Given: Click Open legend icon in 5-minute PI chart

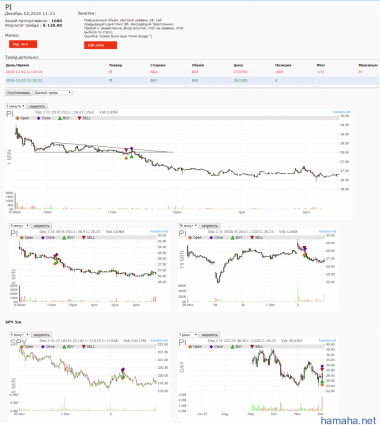Looking at the screenshot, I should 22,238.
